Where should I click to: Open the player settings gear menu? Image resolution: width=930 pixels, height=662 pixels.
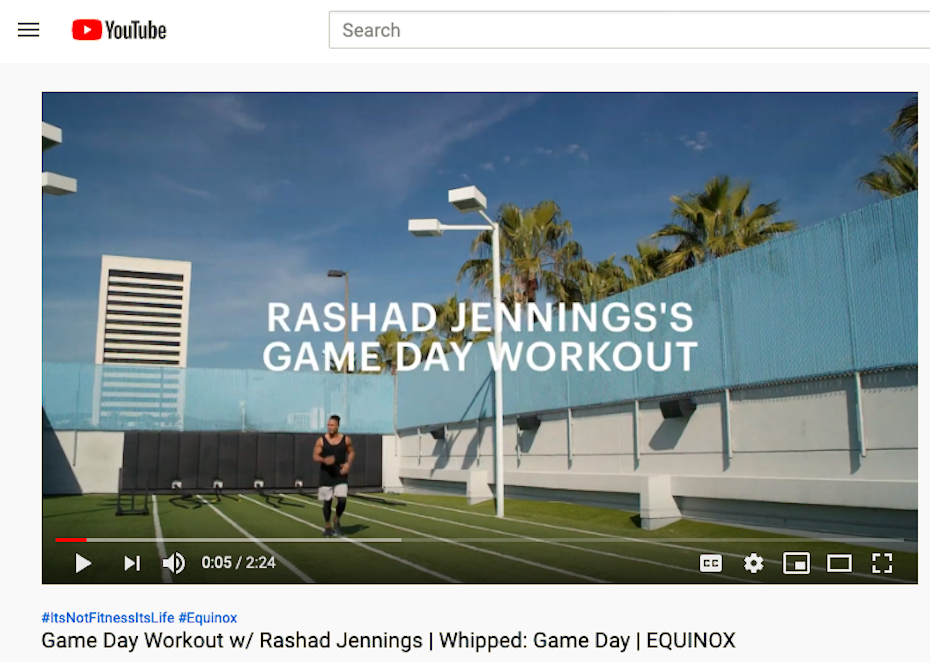(754, 563)
